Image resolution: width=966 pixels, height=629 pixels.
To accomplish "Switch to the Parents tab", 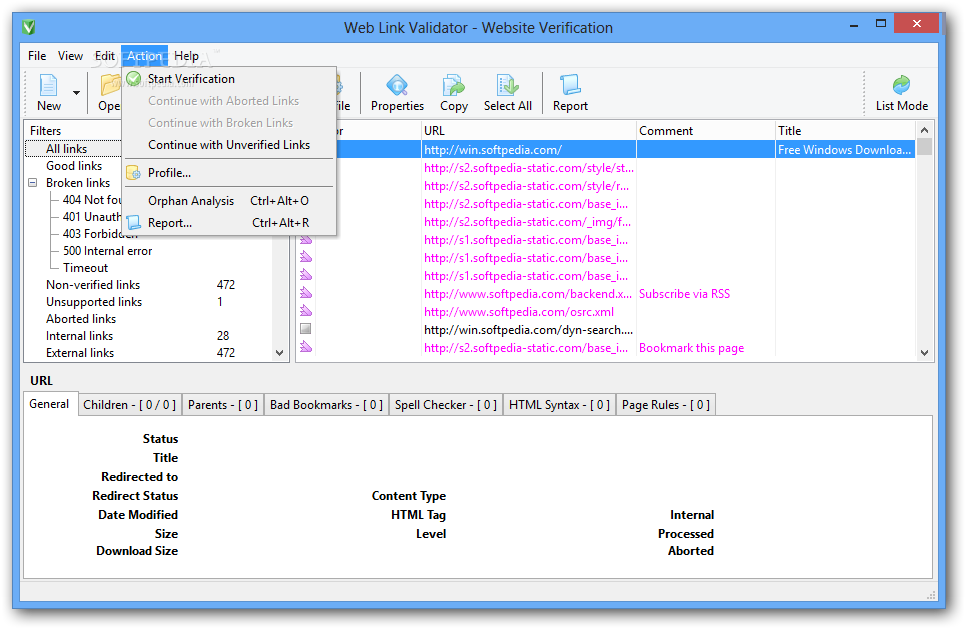I will 223,405.
